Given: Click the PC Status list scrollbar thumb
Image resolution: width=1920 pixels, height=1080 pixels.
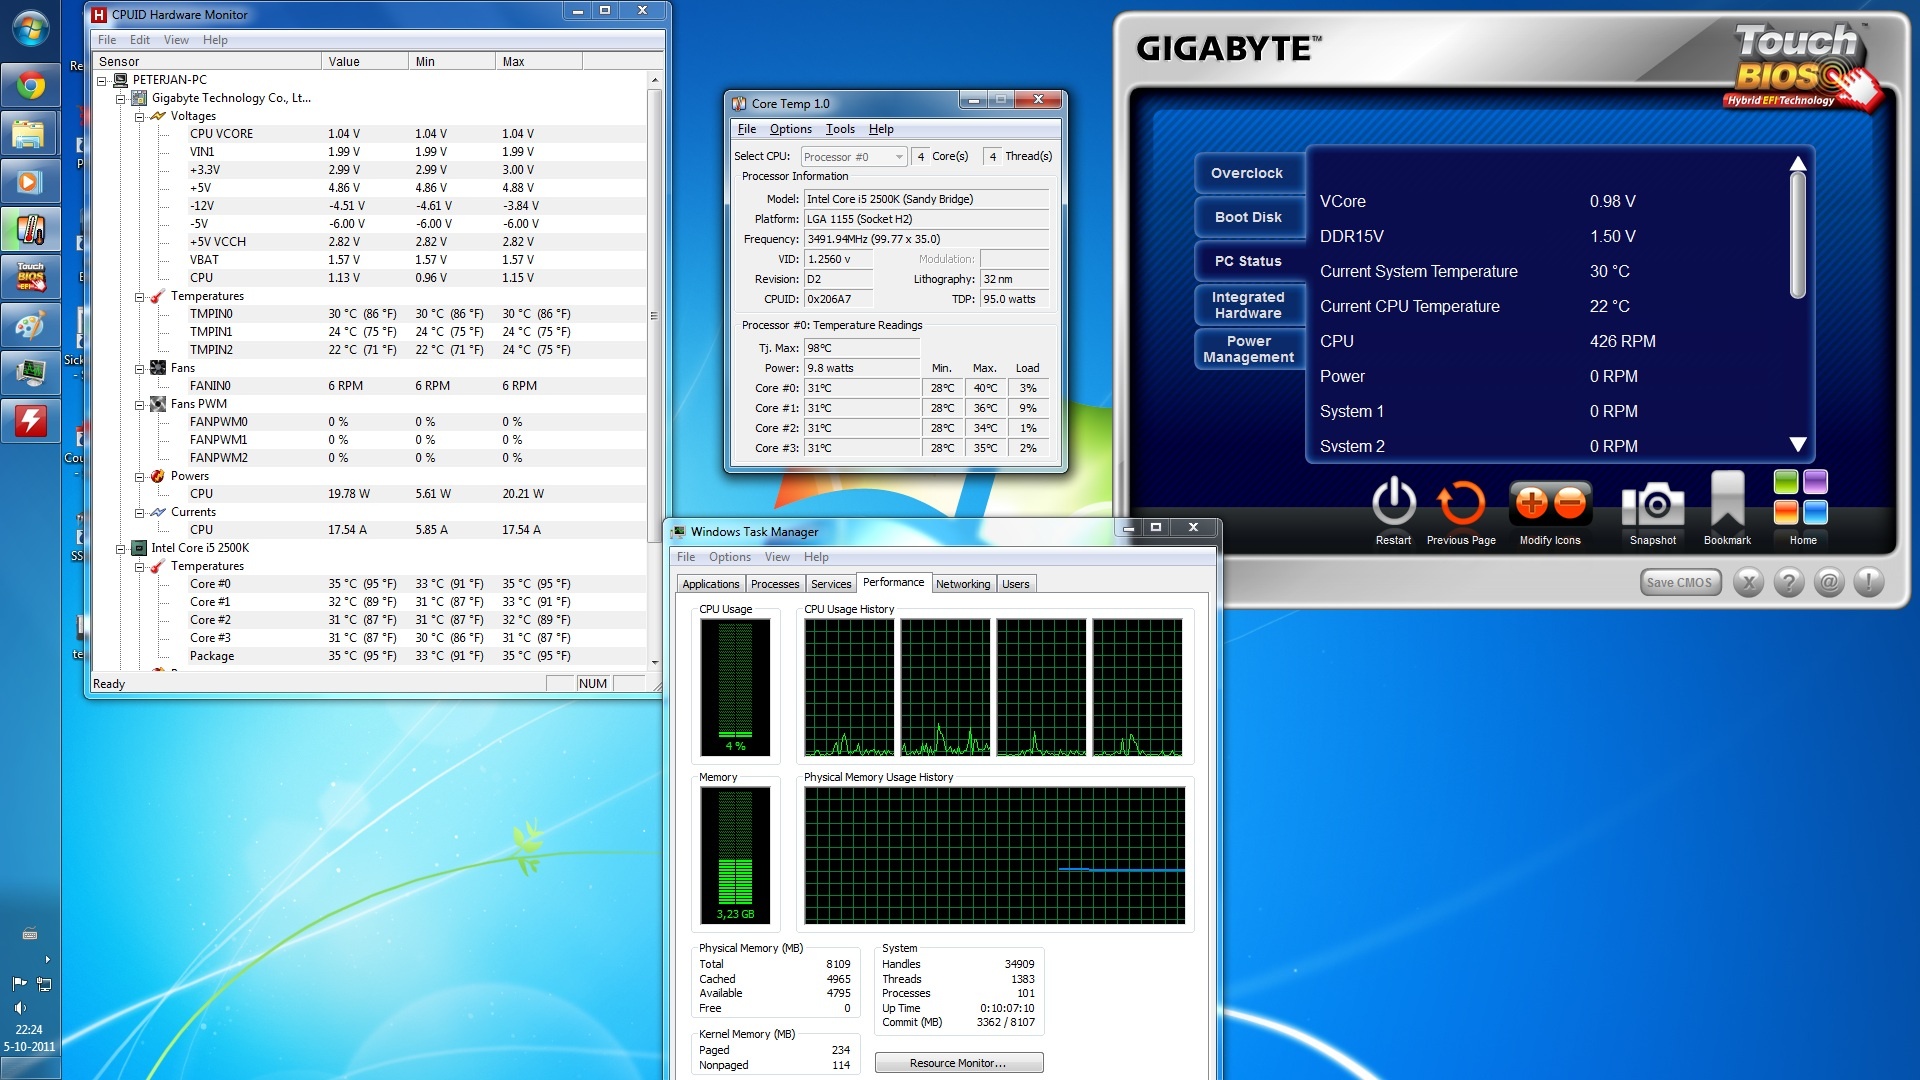Looking at the screenshot, I should (1798, 236).
